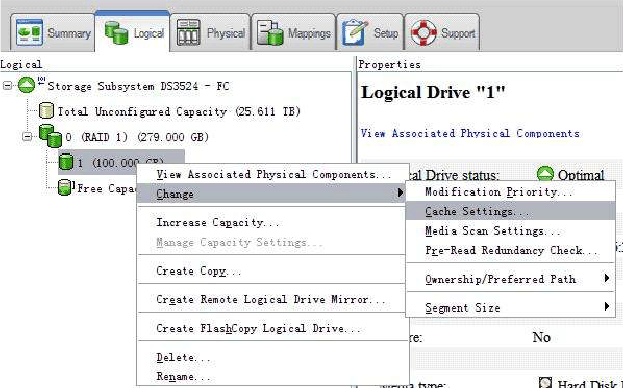Click the Ownership/Preferred Path arrow
Image resolution: width=623 pixels, height=388 pixels.
point(606,278)
